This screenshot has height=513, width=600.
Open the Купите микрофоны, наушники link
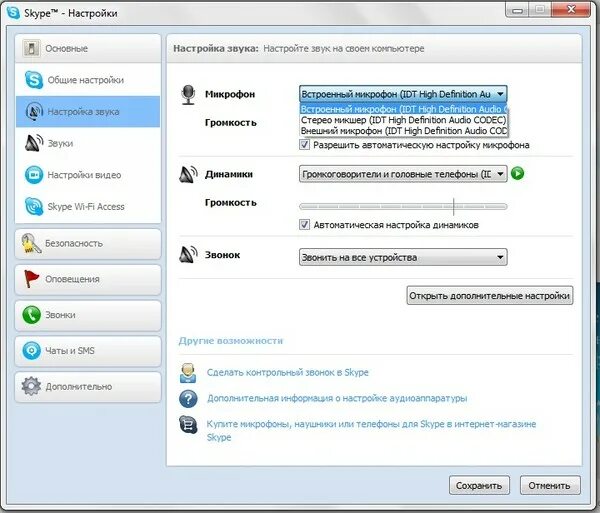point(371,430)
